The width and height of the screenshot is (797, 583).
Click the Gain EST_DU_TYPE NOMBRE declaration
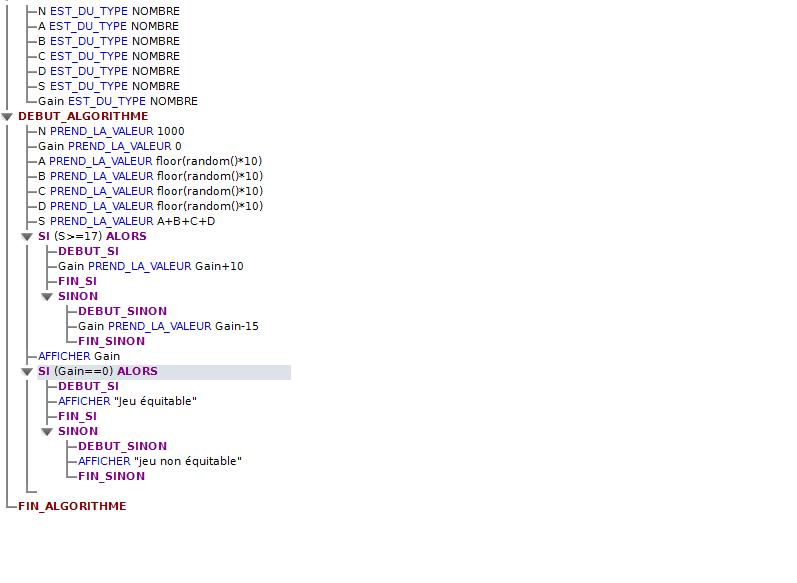(118, 101)
